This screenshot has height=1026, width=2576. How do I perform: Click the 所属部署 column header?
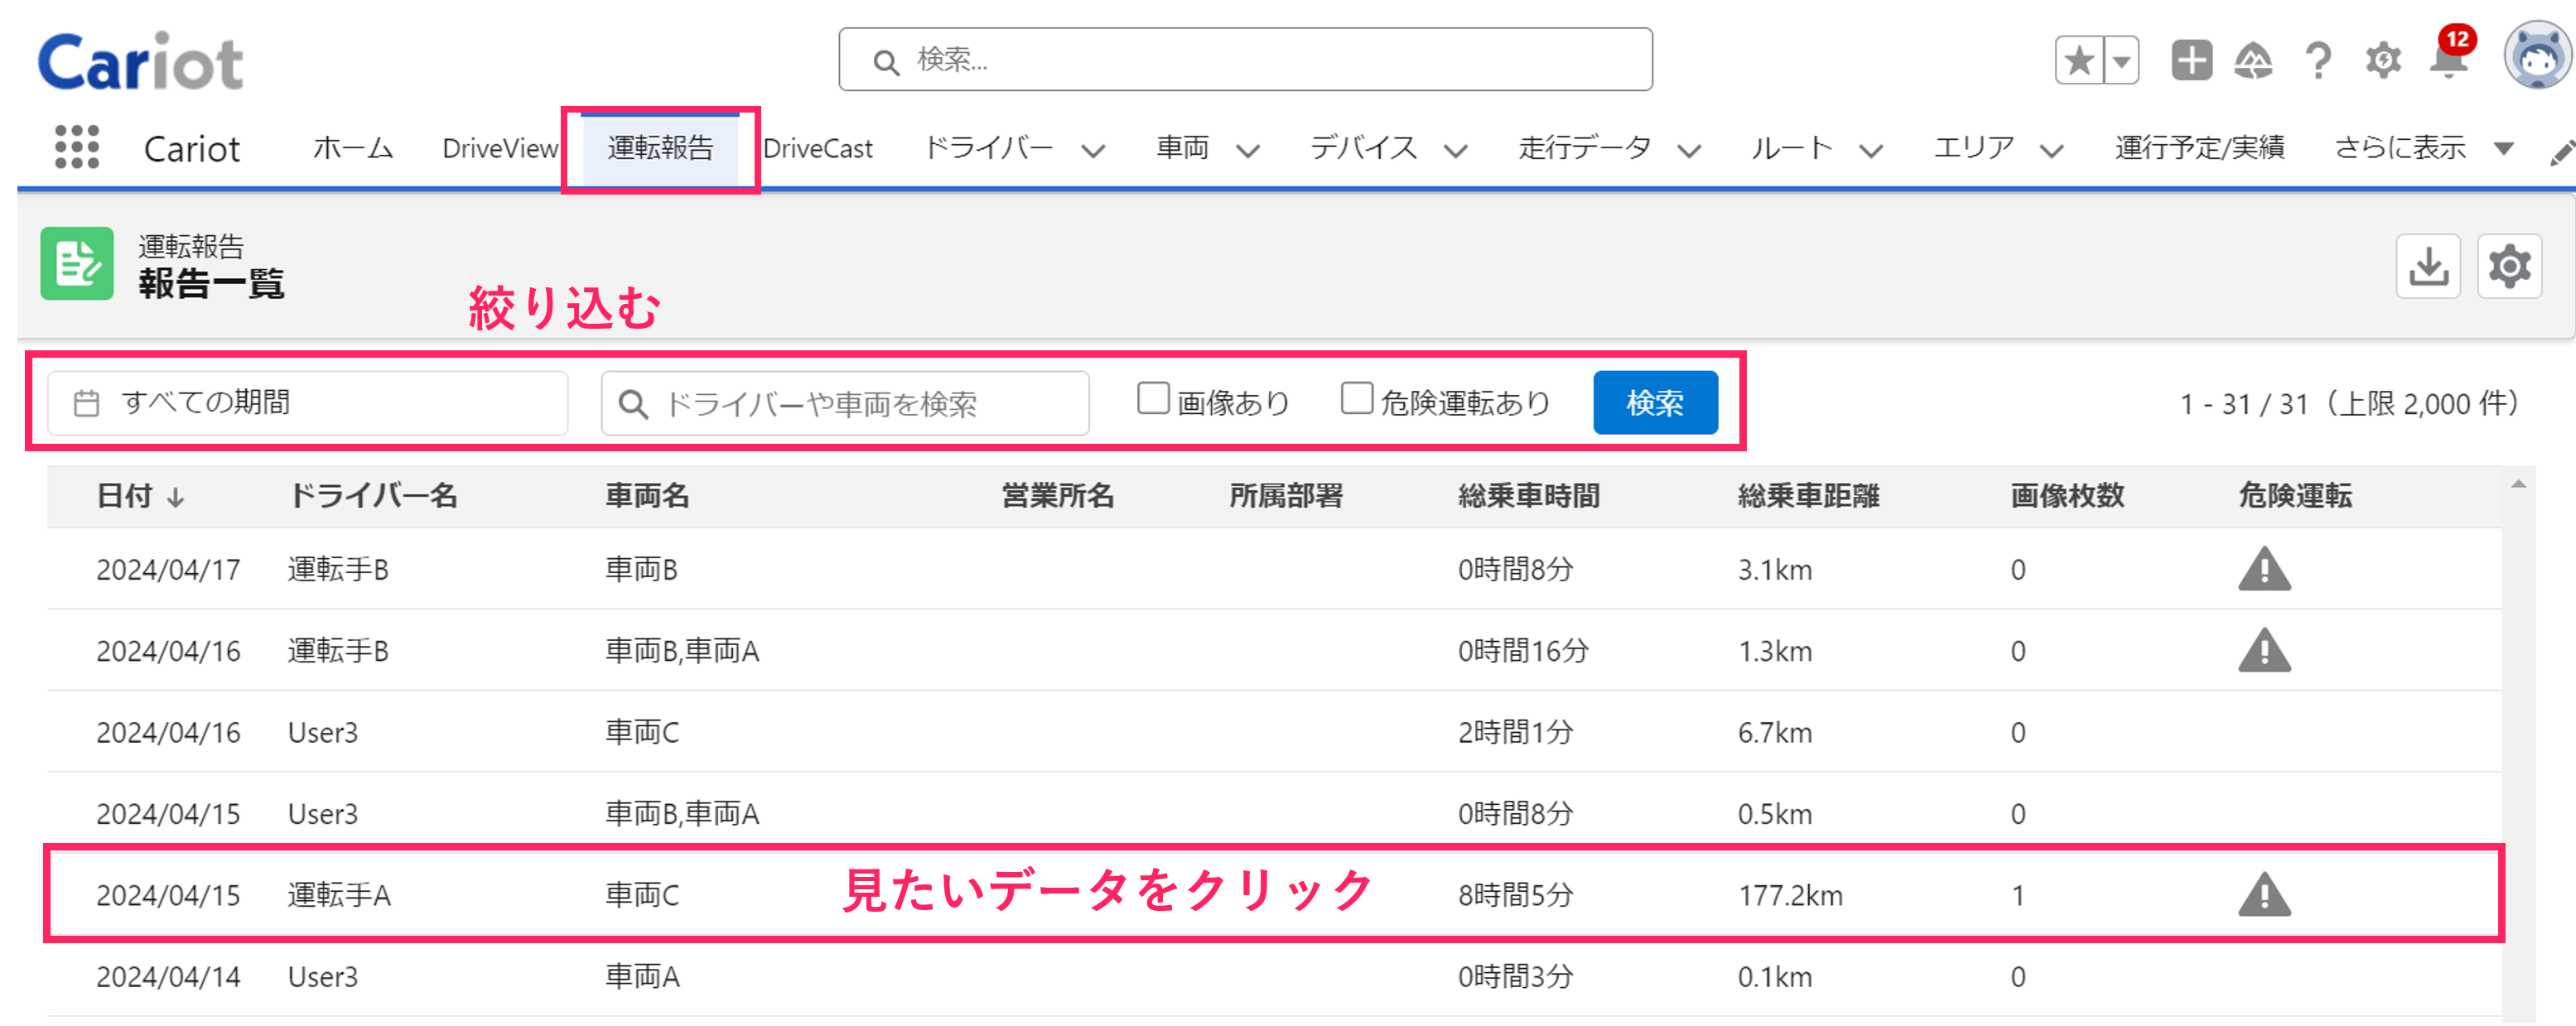pos(1285,496)
